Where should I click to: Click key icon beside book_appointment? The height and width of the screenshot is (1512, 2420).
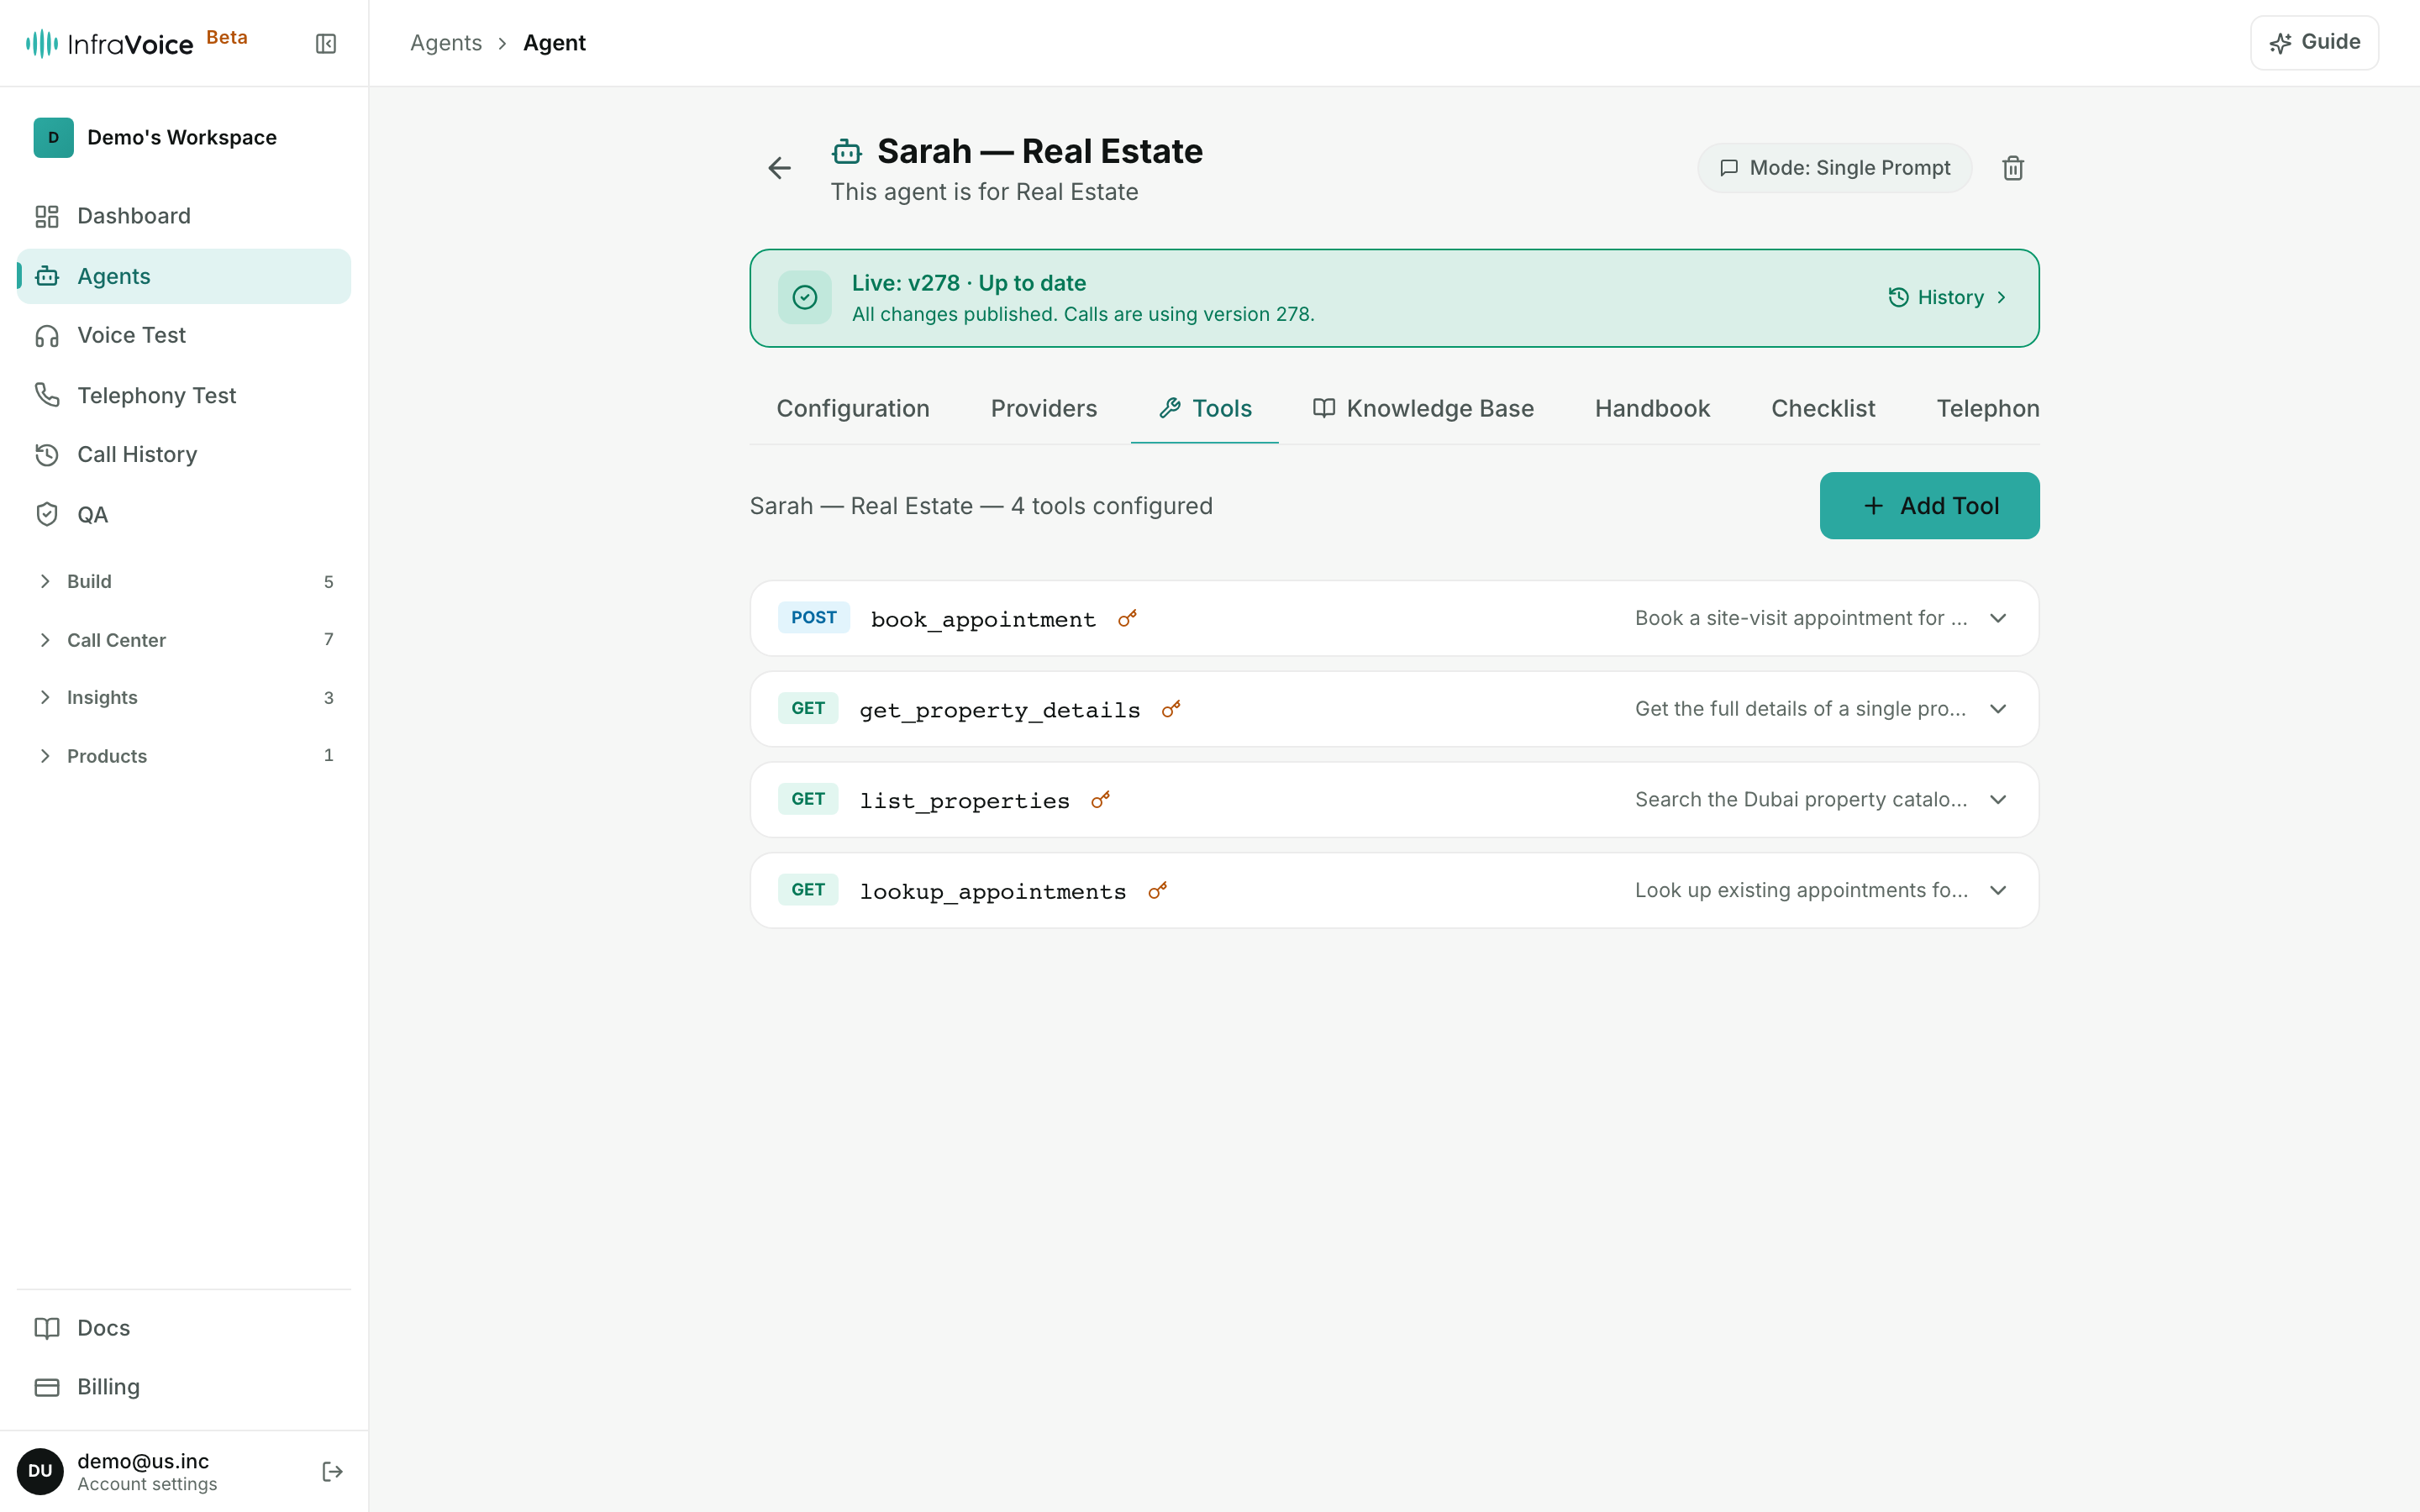tap(1127, 619)
